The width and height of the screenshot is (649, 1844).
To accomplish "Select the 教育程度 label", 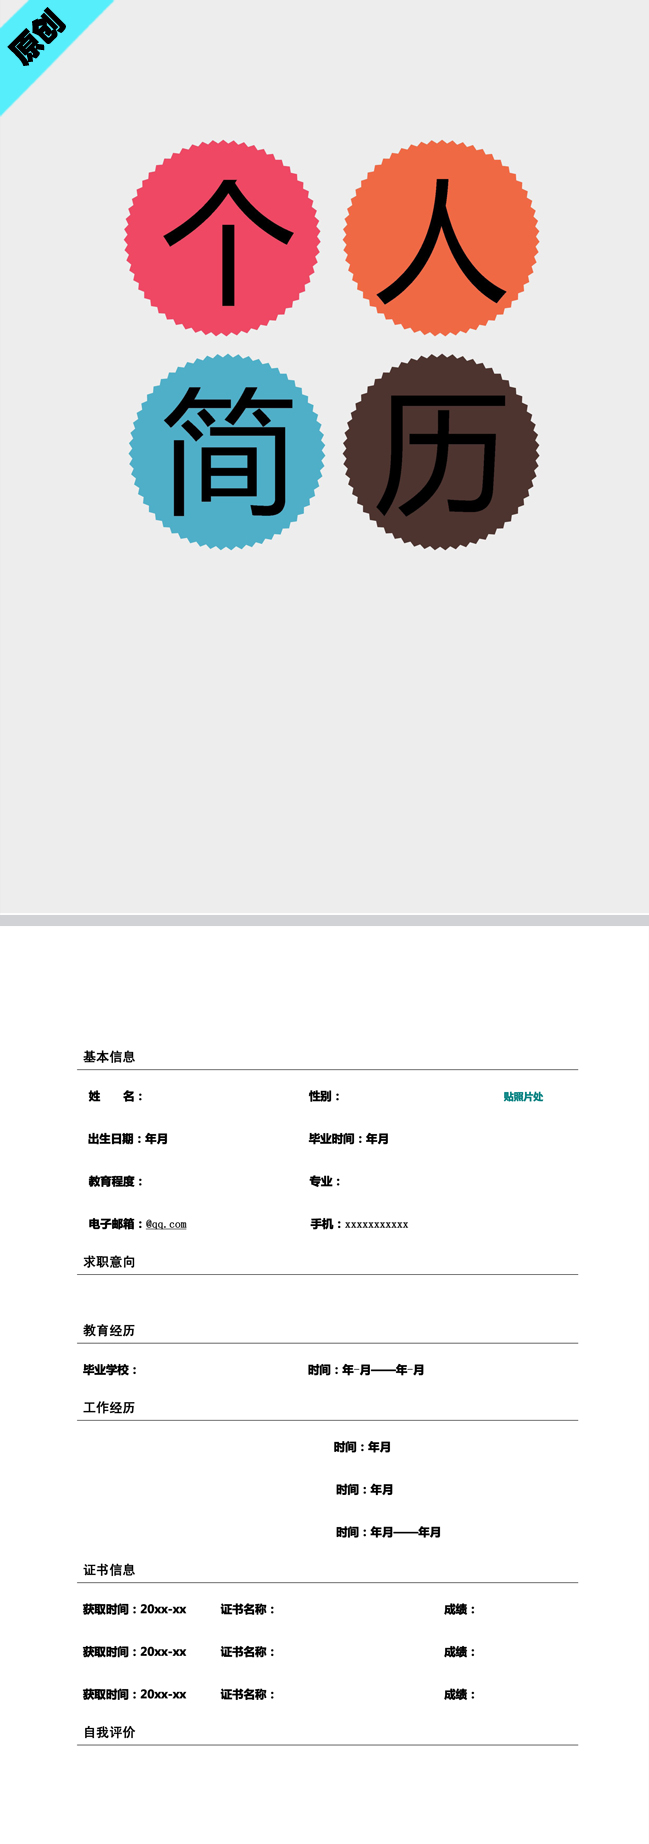I will 115,1182.
